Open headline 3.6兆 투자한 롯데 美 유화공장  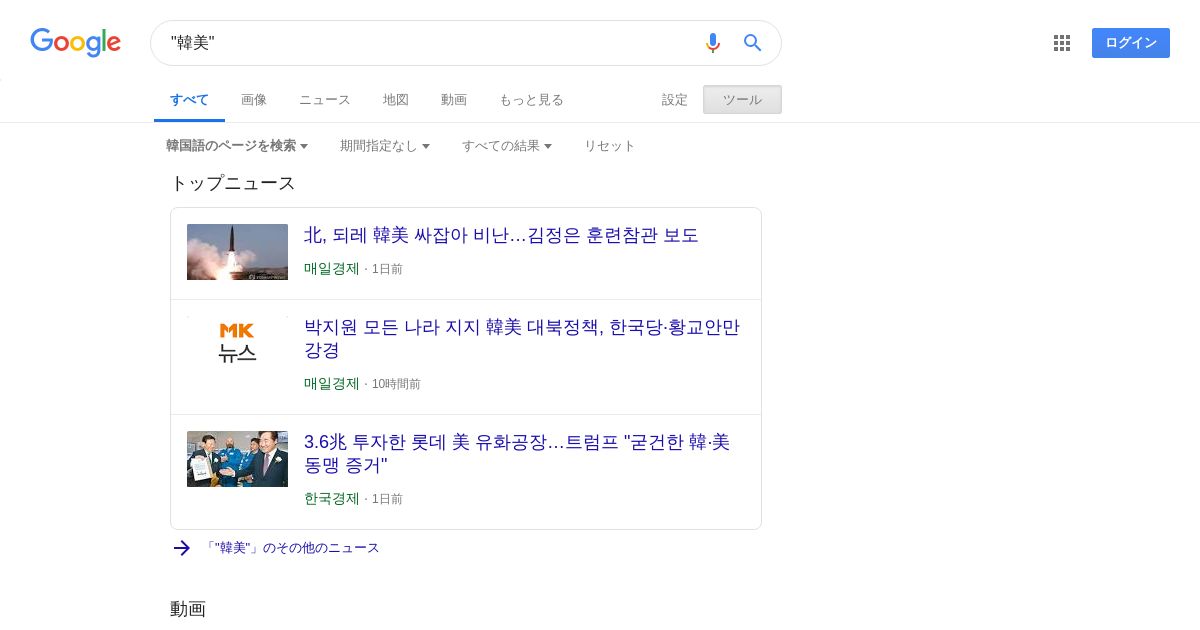click(x=518, y=454)
